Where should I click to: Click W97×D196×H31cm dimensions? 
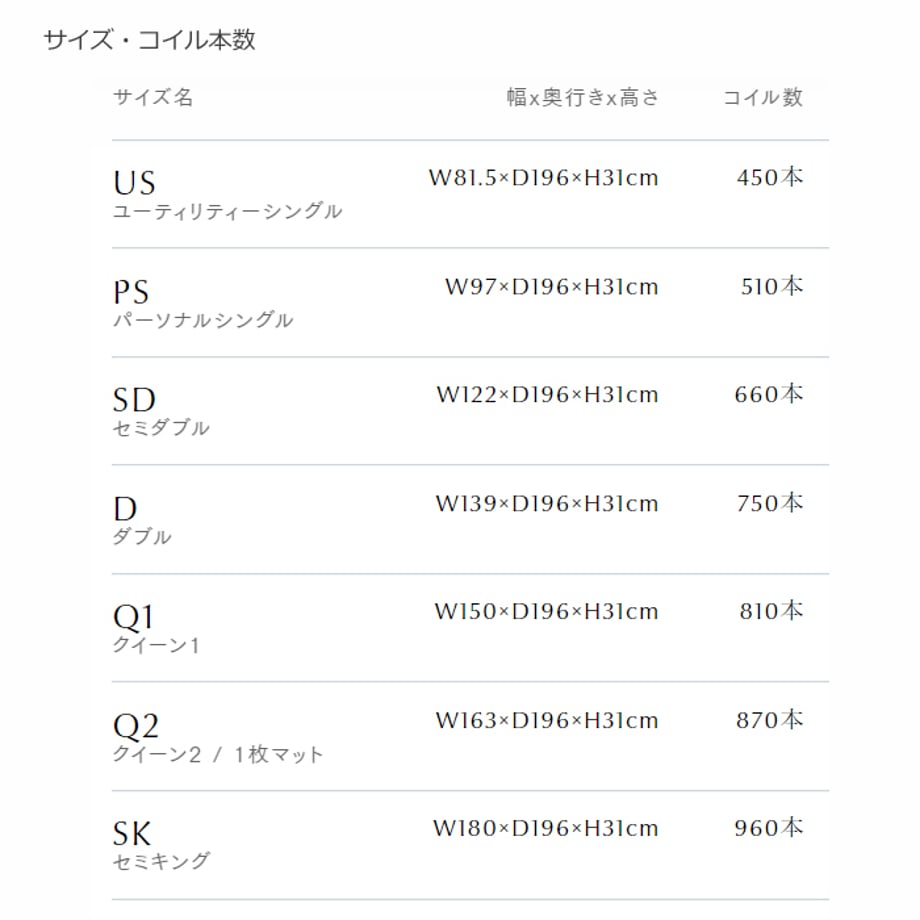[x=552, y=287]
